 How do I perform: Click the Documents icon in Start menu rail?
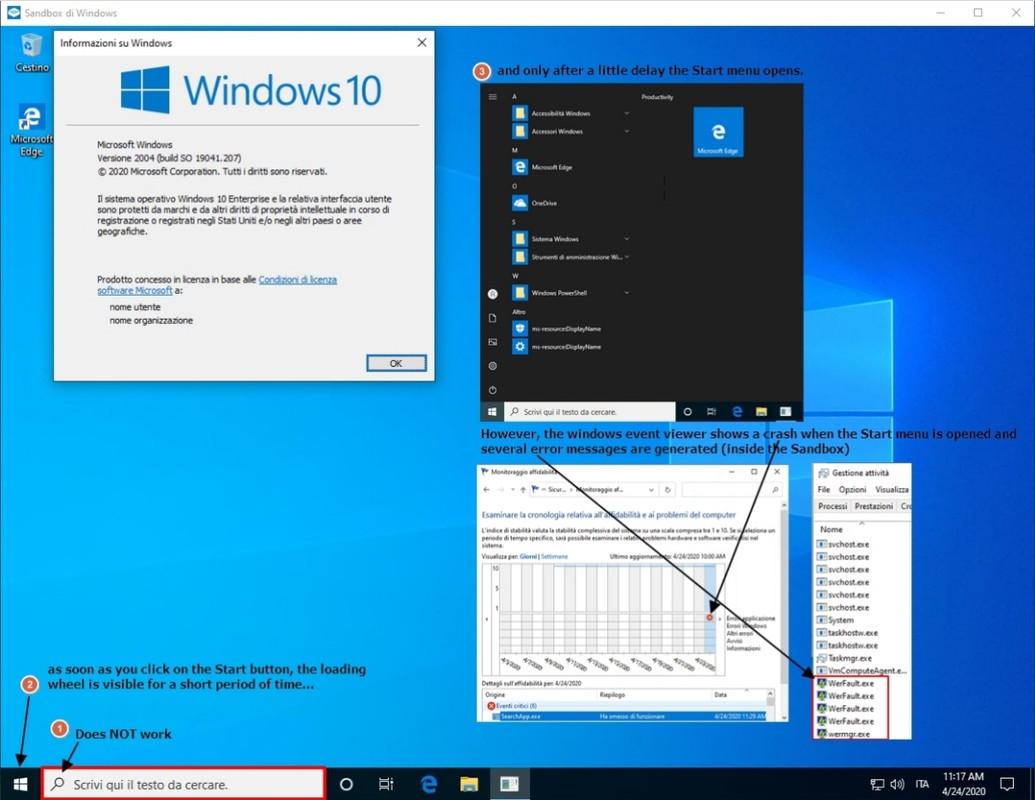click(492, 318)
